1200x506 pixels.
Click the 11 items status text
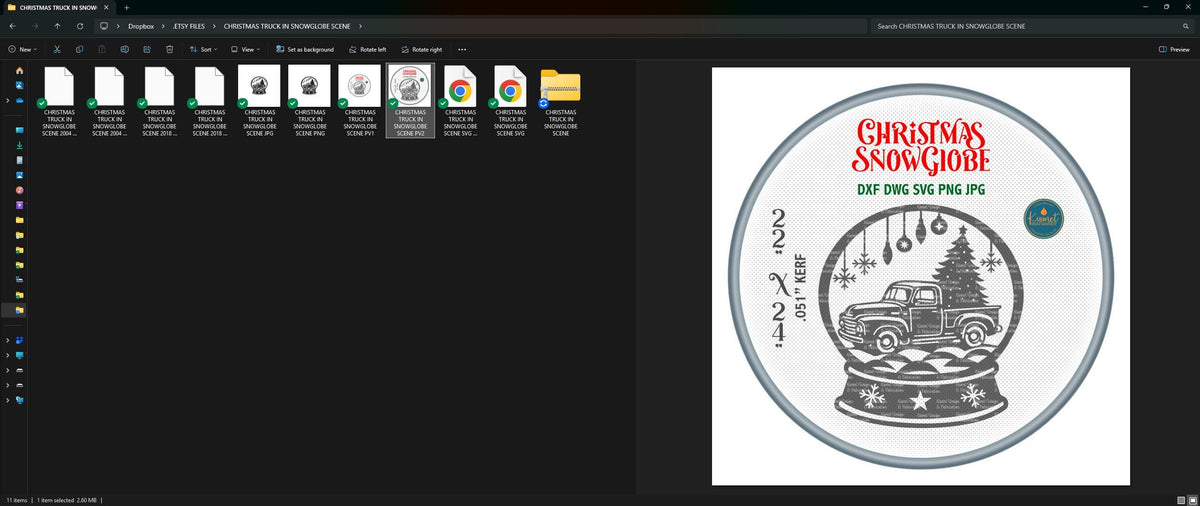point(17,499)
